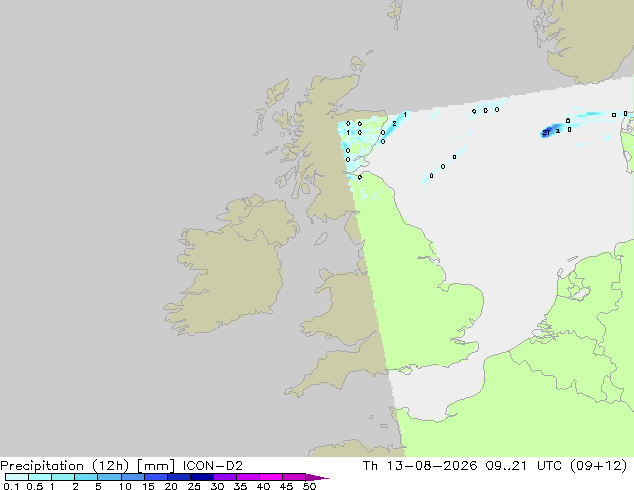Click the Isle of Man outline
The width and height of the screenshot is (634, 490).
321,239
